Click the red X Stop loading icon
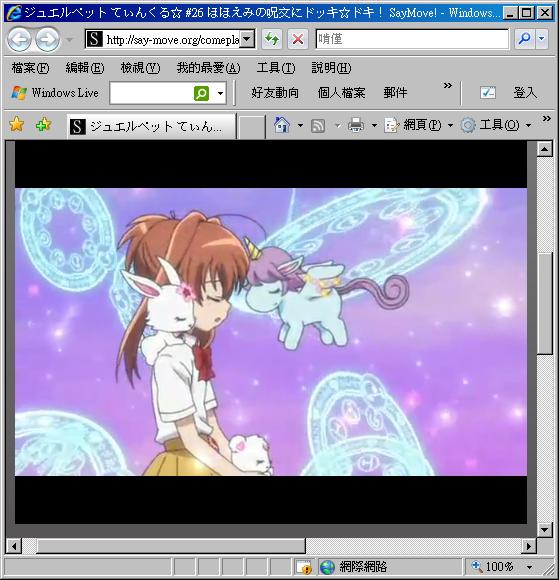 (x=297, y=39)
